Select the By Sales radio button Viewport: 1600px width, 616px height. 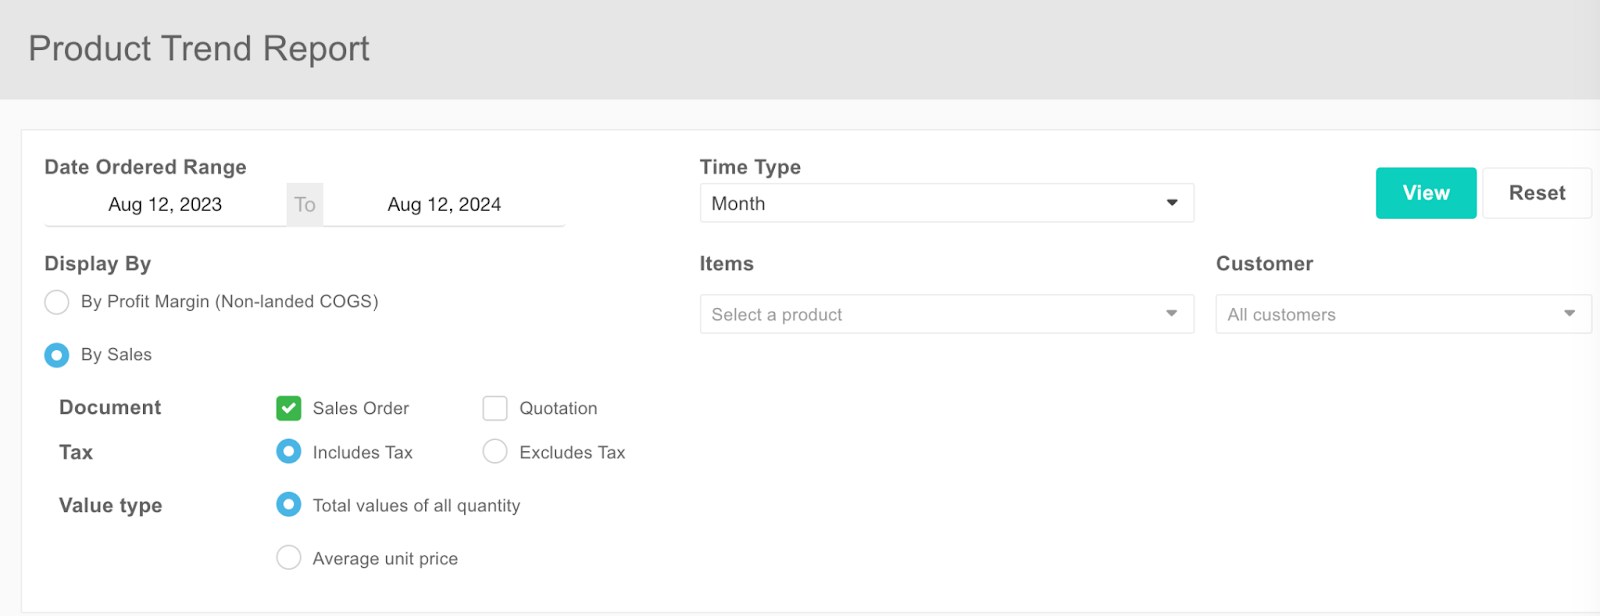[57, 355]
